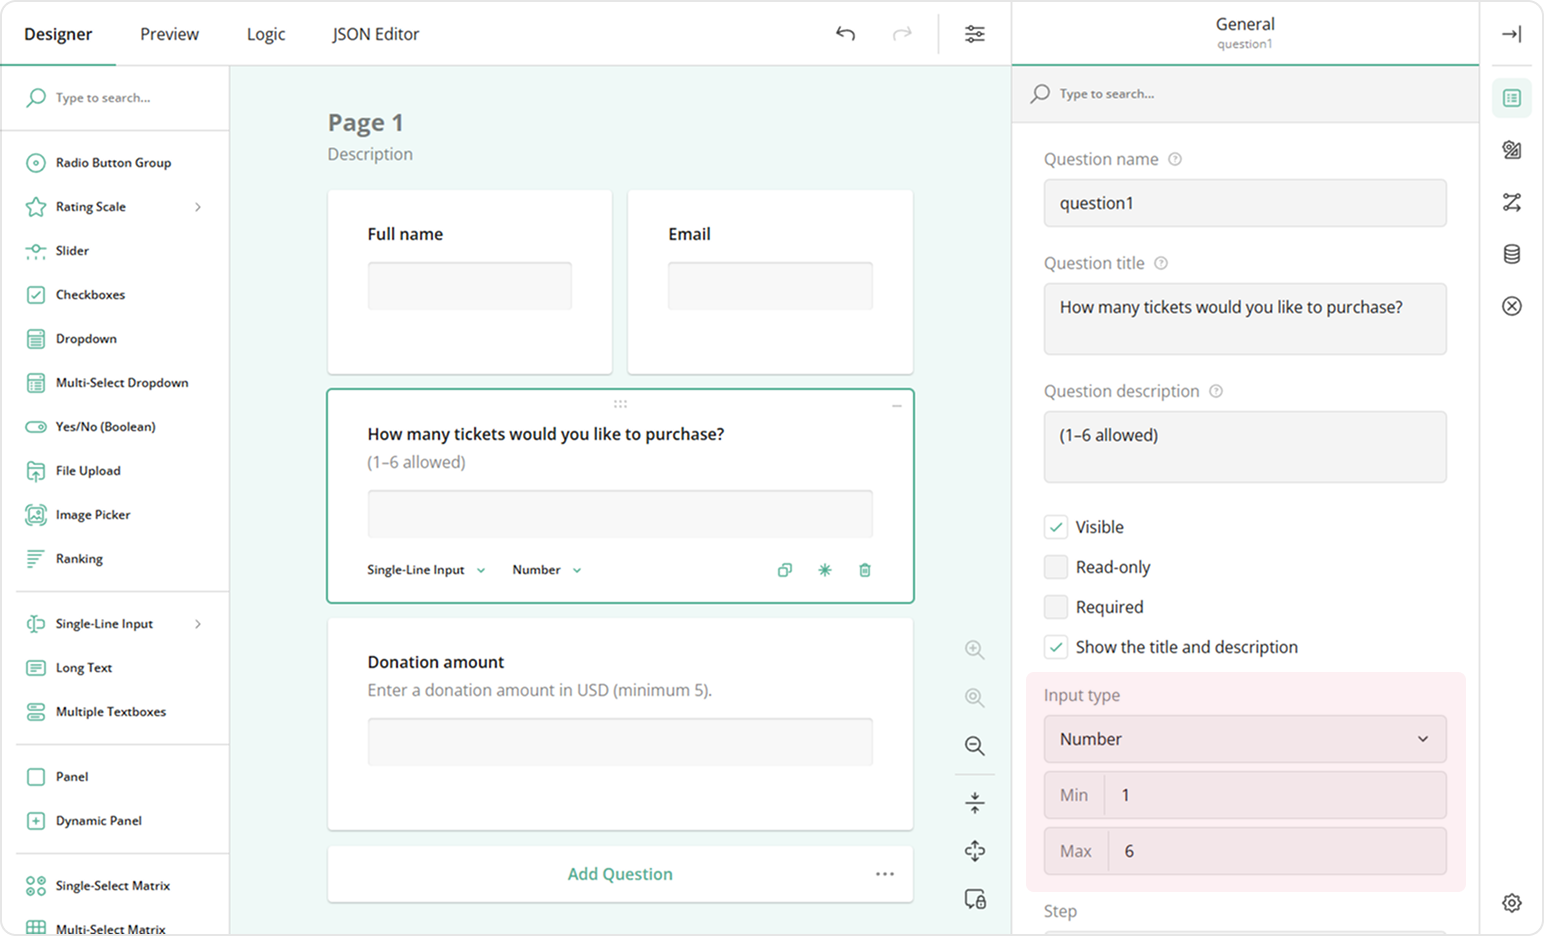Collapse the property panel with arrow icon

[1511, 34]
